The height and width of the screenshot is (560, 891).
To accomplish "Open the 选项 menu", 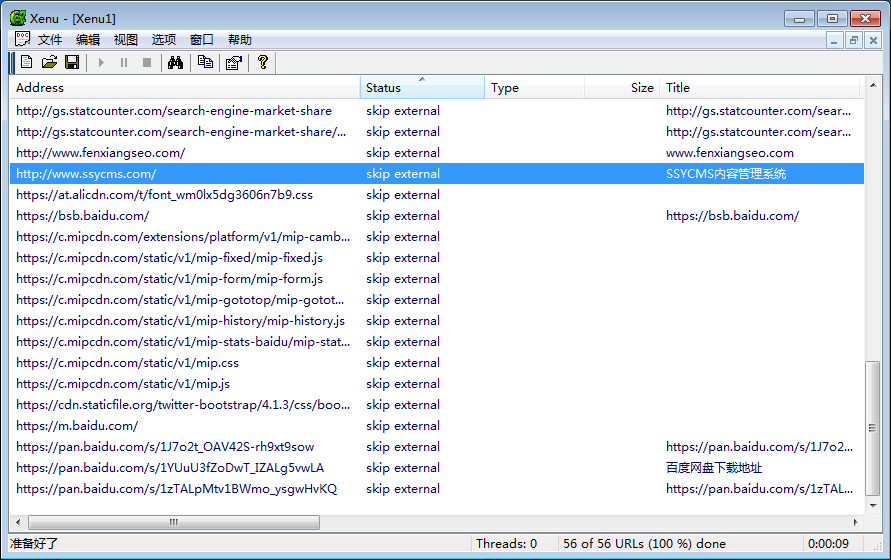I will pos(164,40).
